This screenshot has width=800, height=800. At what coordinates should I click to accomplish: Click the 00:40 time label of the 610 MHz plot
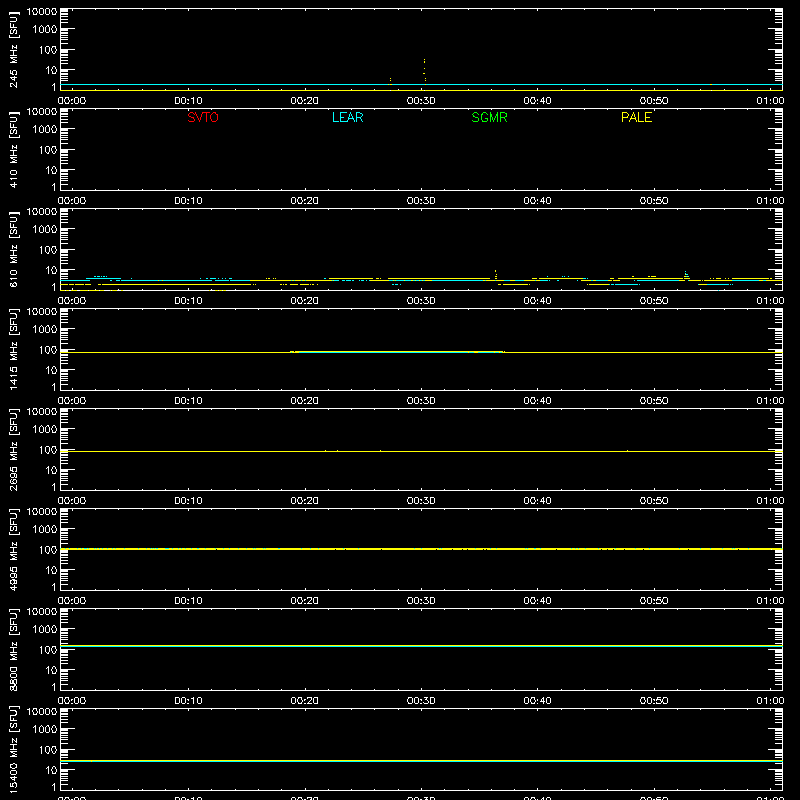click(x=537, y=301)
